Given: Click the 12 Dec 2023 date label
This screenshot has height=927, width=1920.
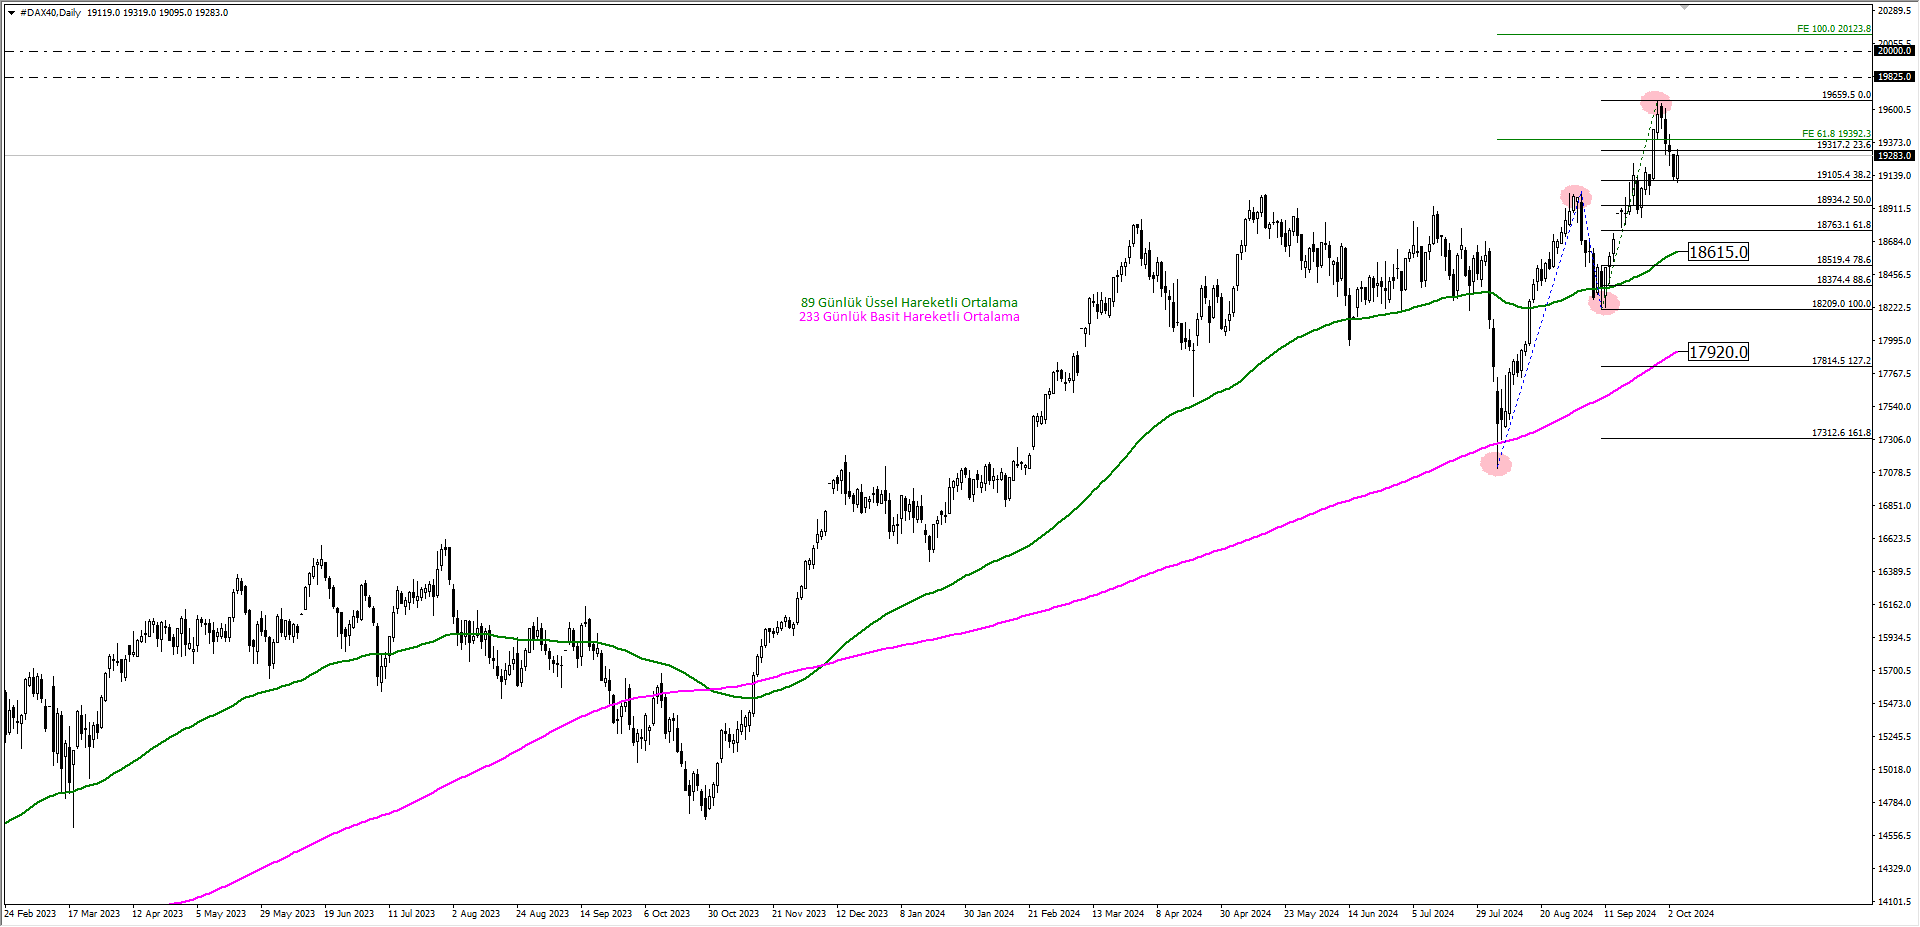Looking at the screenshot, I should [862, 914].
